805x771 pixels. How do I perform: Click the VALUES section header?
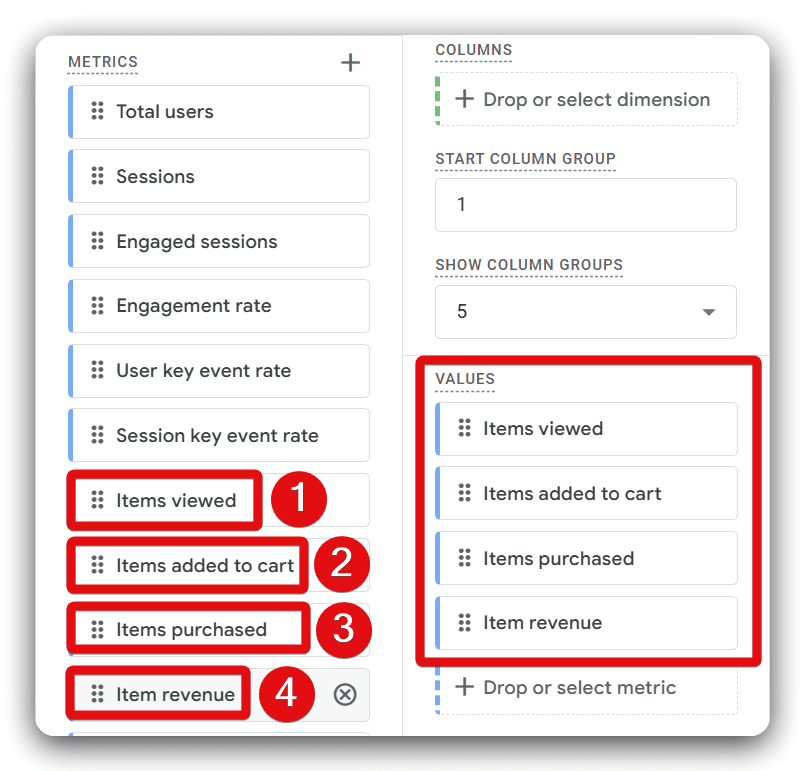point(463,379)
